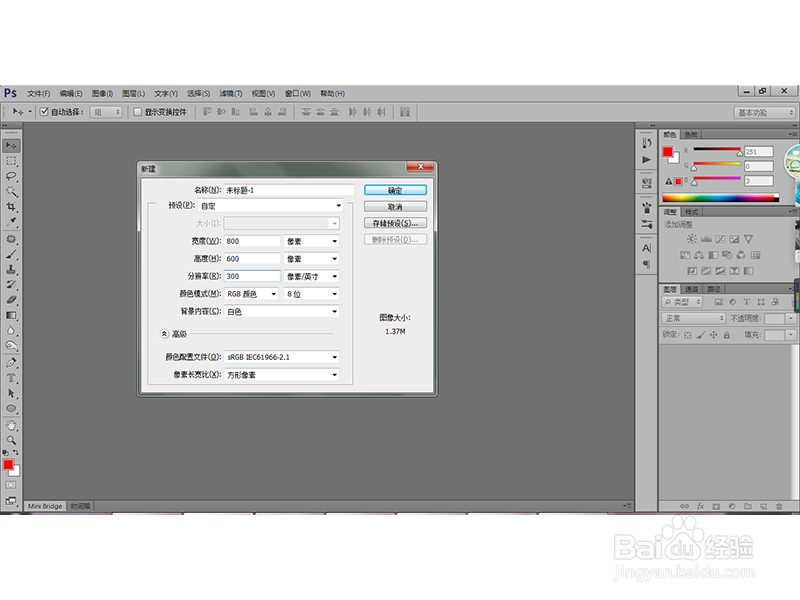Viewport: 800px width, 600px height.
Task: Open the 窗口(W) menu
Action: tap(297, 93)
